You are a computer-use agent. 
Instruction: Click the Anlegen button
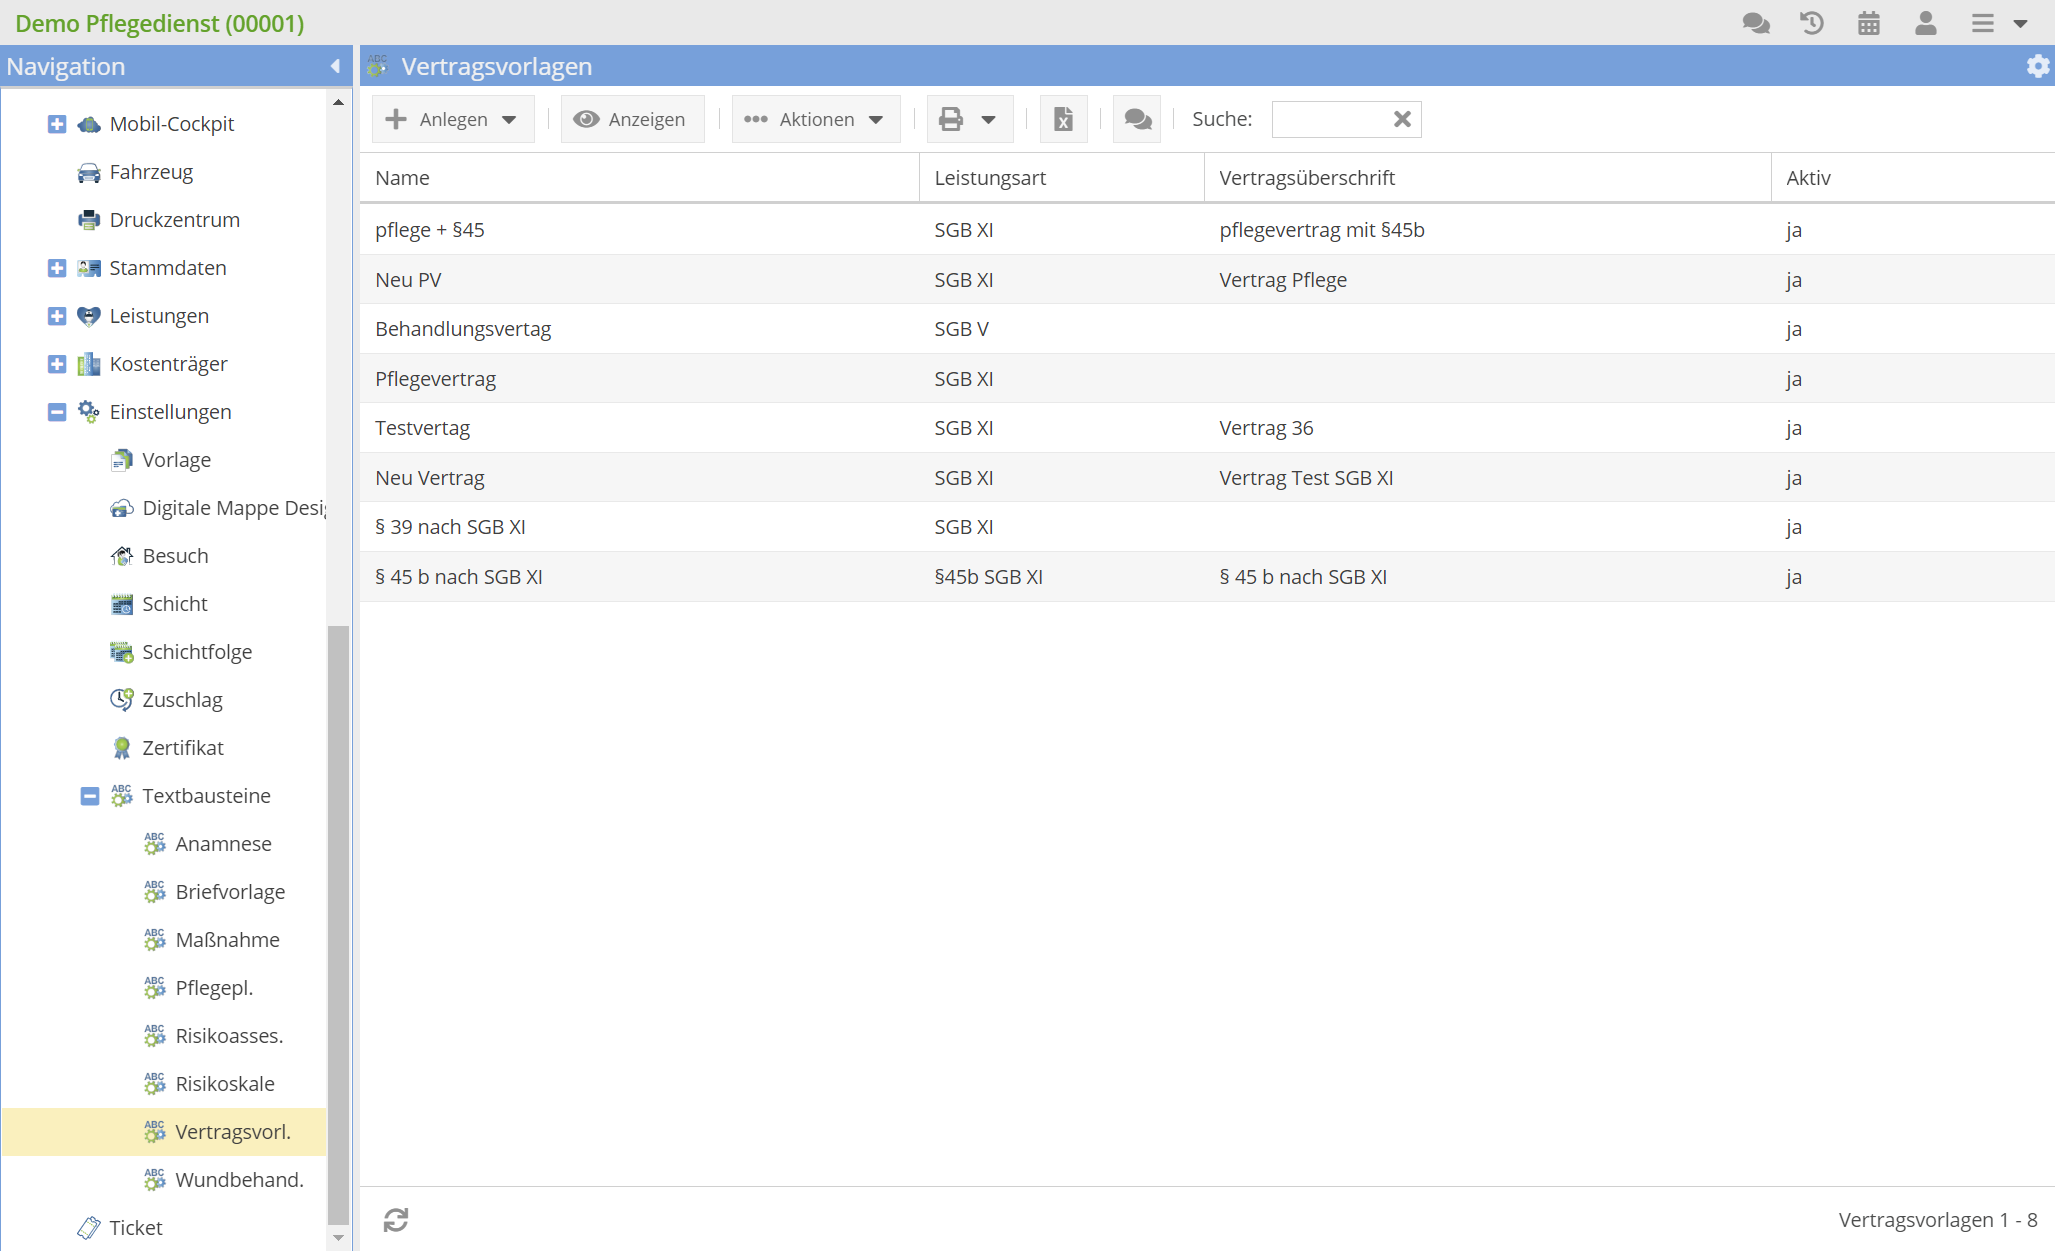pyautogui.click(x=442, y=119)
